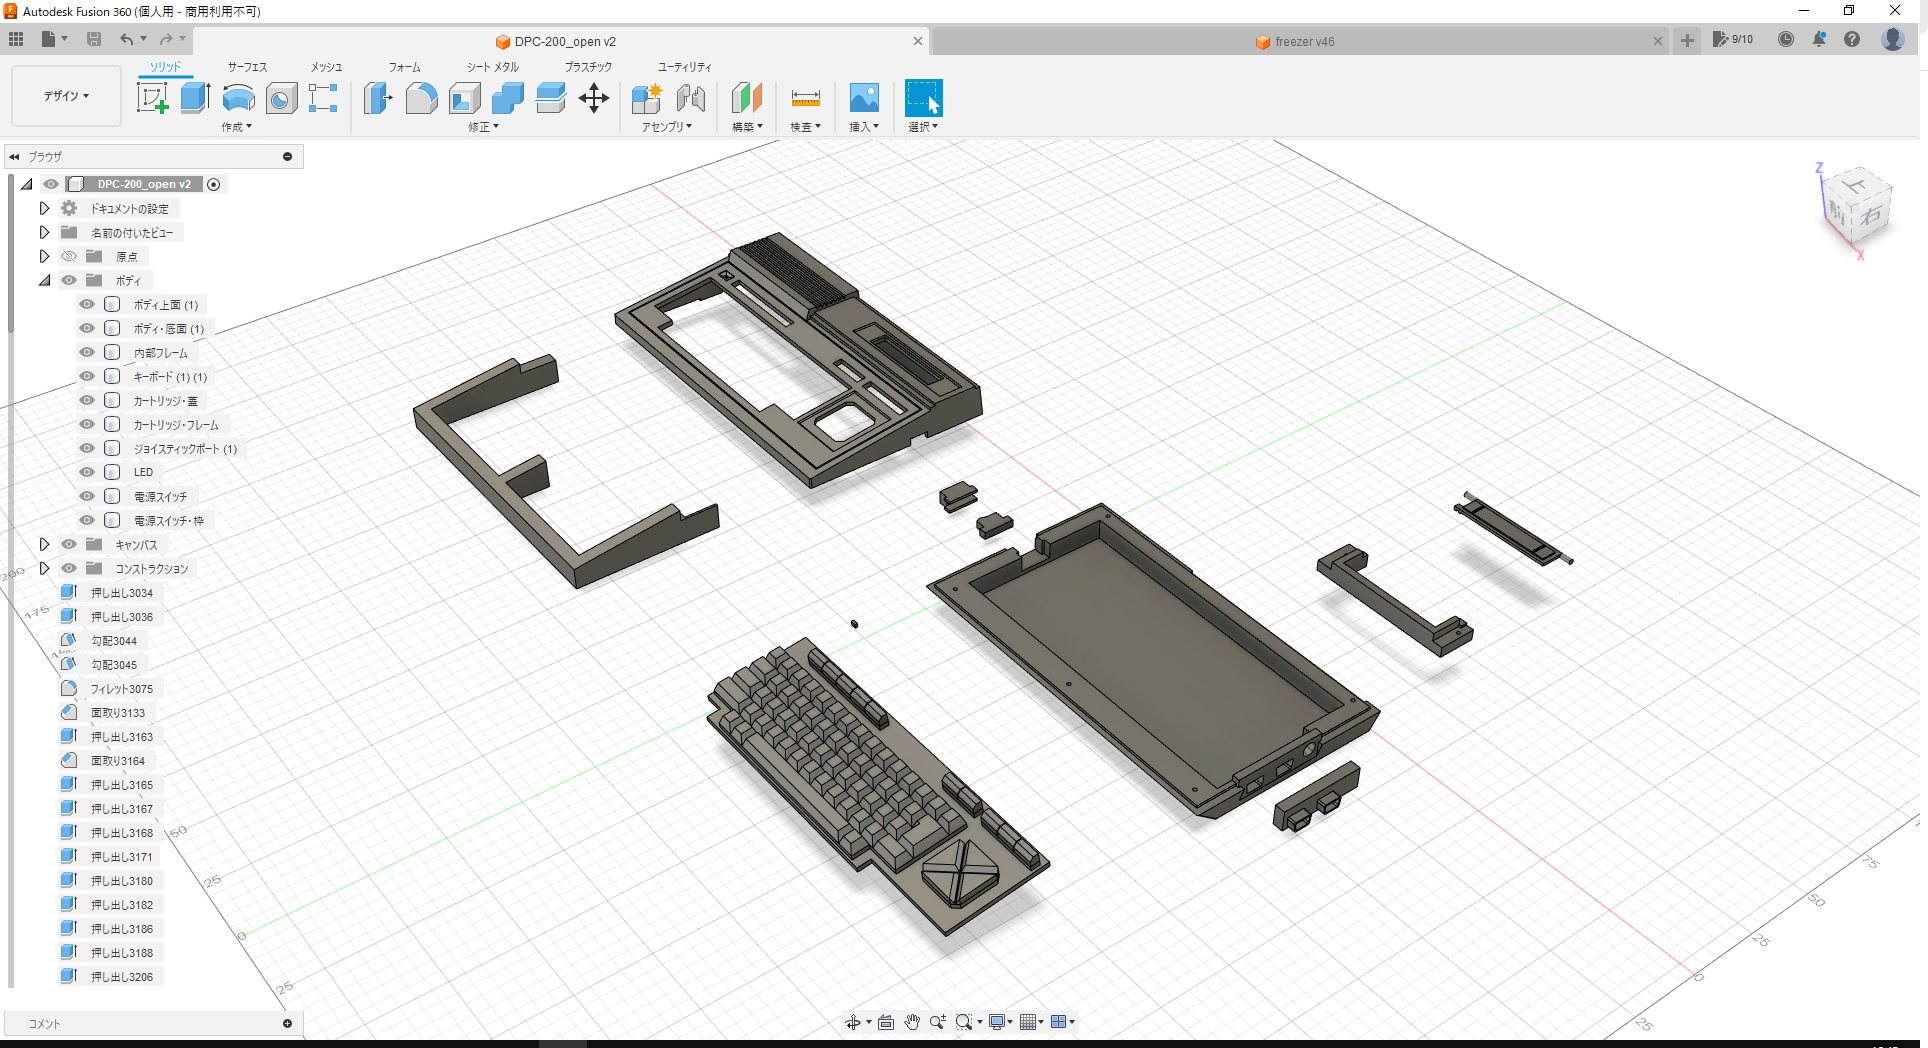Click the Save button in the toolbar
This screenshot has height=1048, width=1928.
pos(94,38)
